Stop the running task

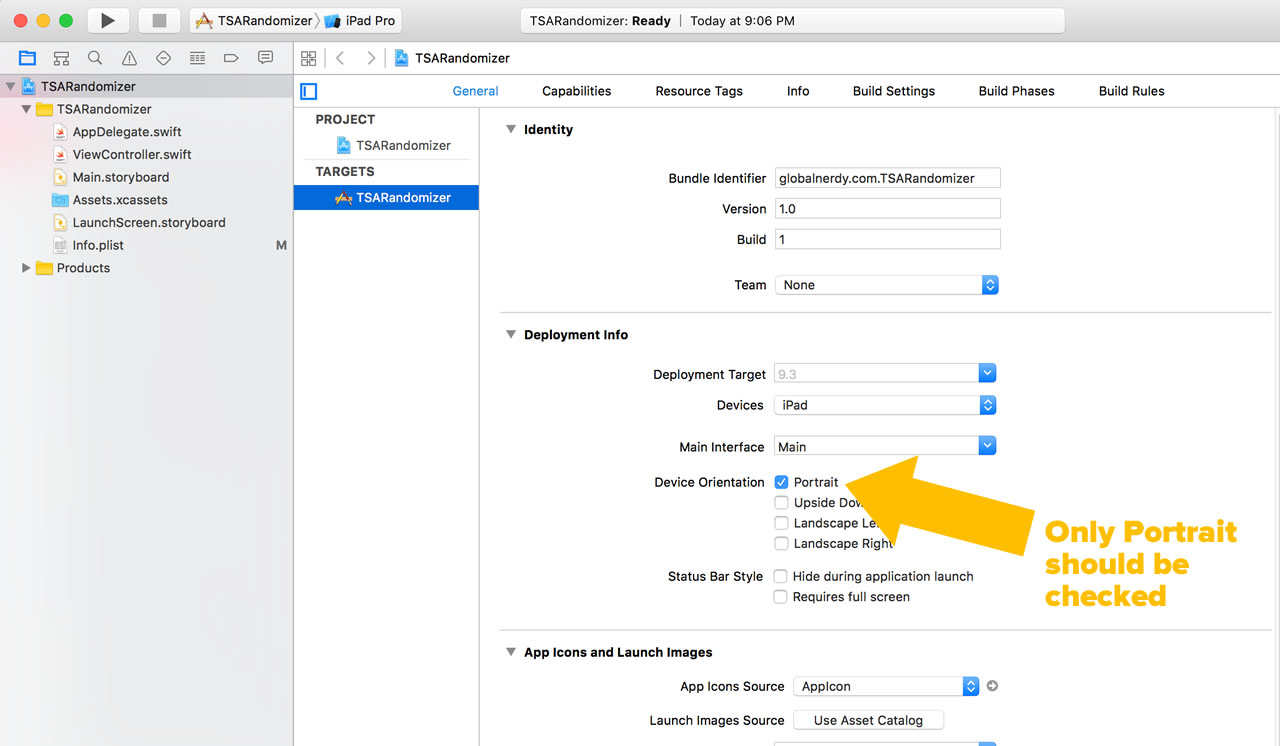tap(158, 20)
